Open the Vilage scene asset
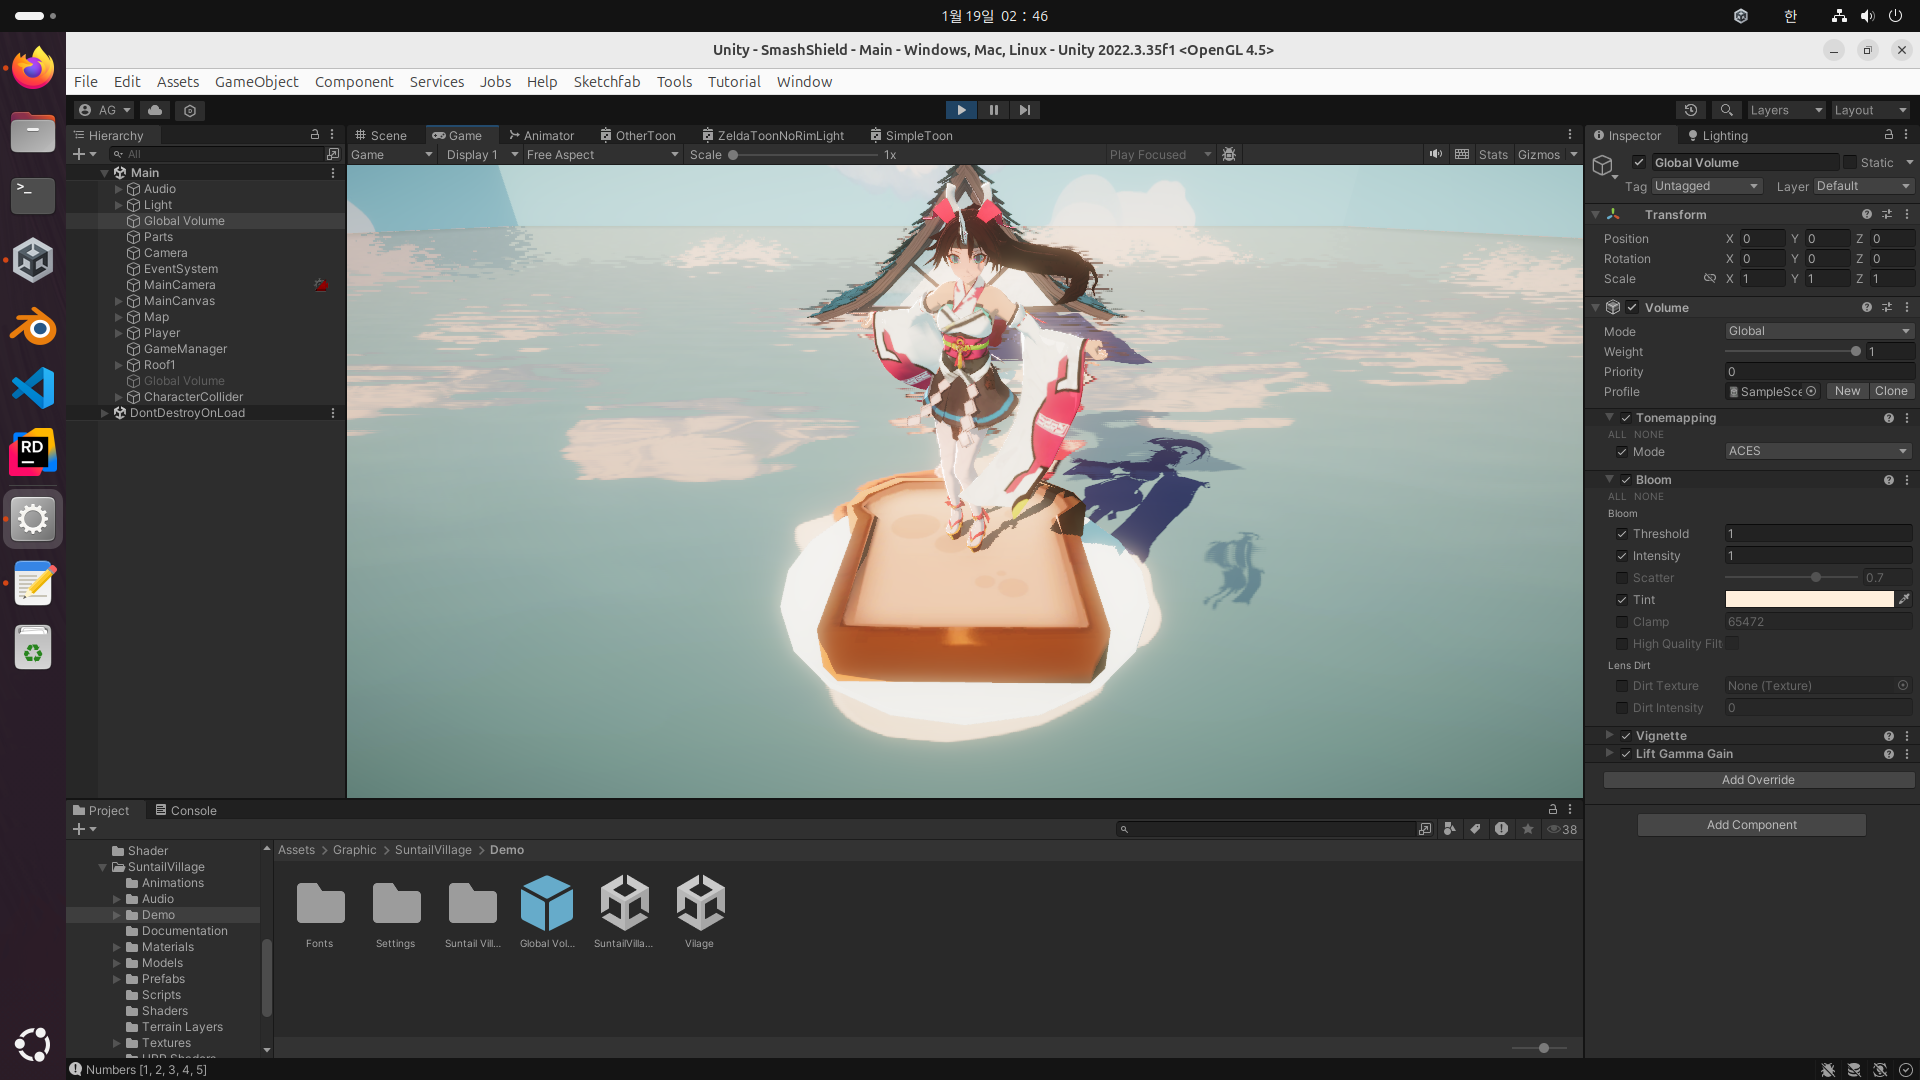The height and width of the screenshot is (1080, 1920). click(x=700, y=911)
